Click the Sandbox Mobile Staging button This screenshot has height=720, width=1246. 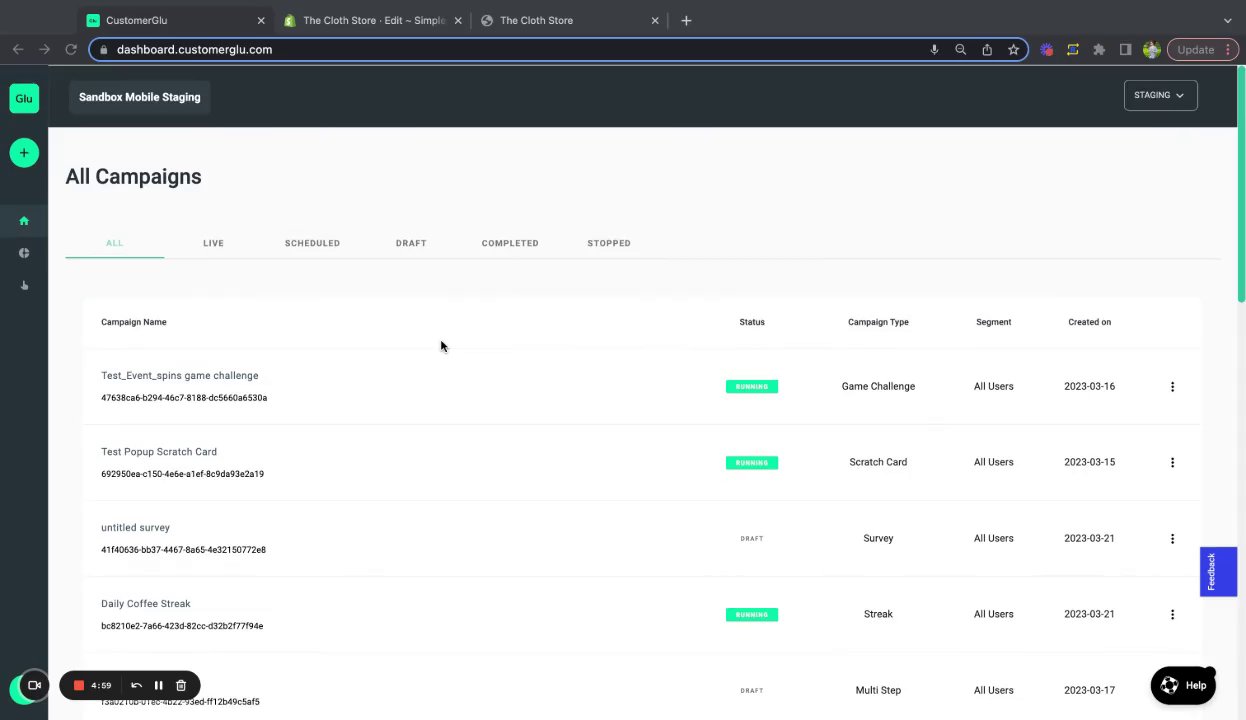pos(140,97)
